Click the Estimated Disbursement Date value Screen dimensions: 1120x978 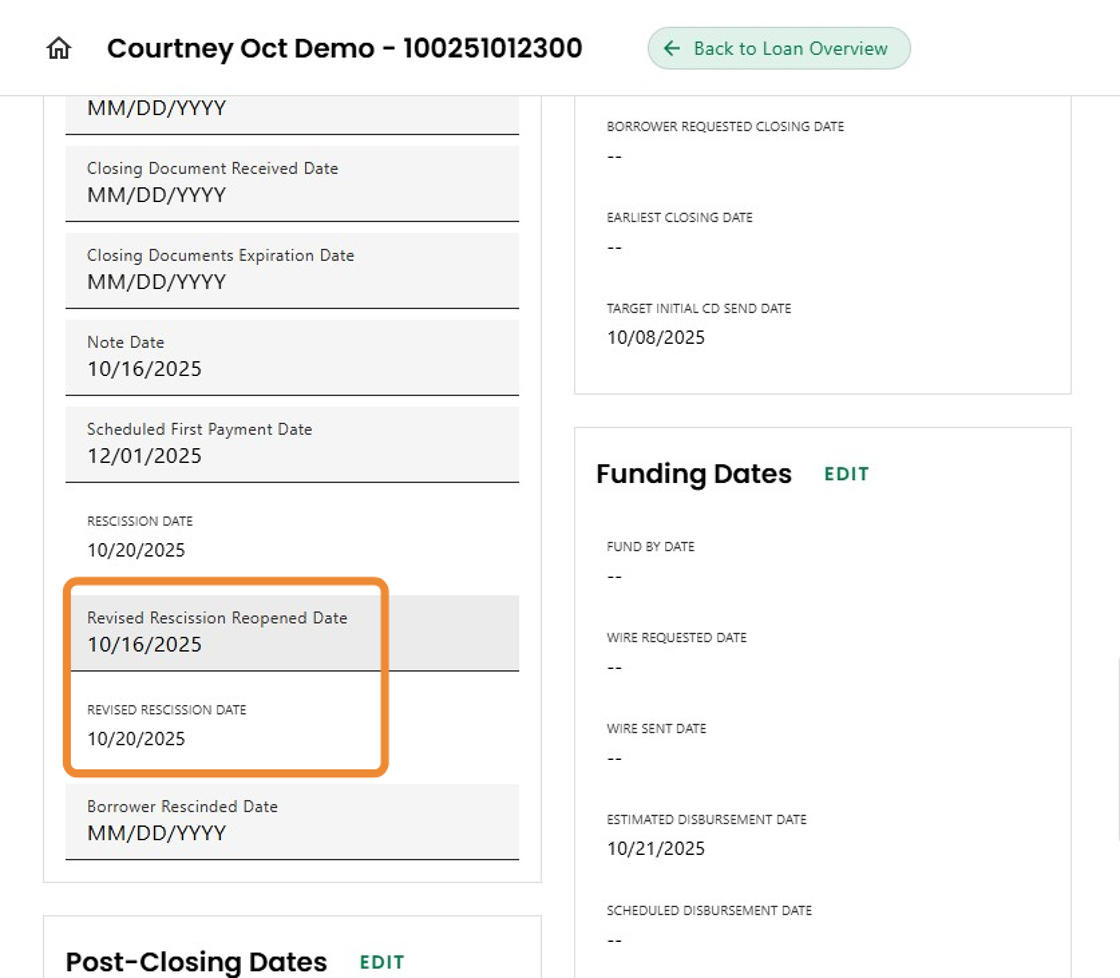click(x=656, y=848)
